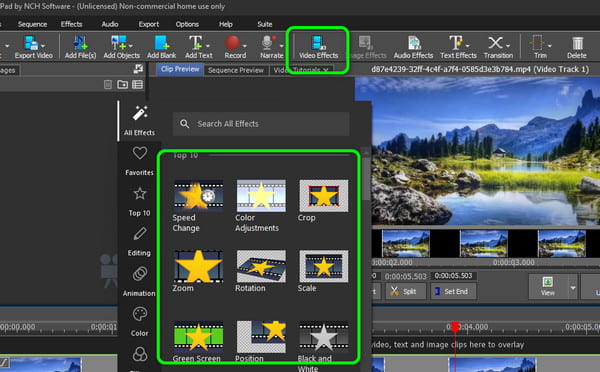Expand the Add Objects dropdown arrow
Image resolution: width=600 pixels, height=372 pixels.
pyautogui.click(x=131, y=46)
